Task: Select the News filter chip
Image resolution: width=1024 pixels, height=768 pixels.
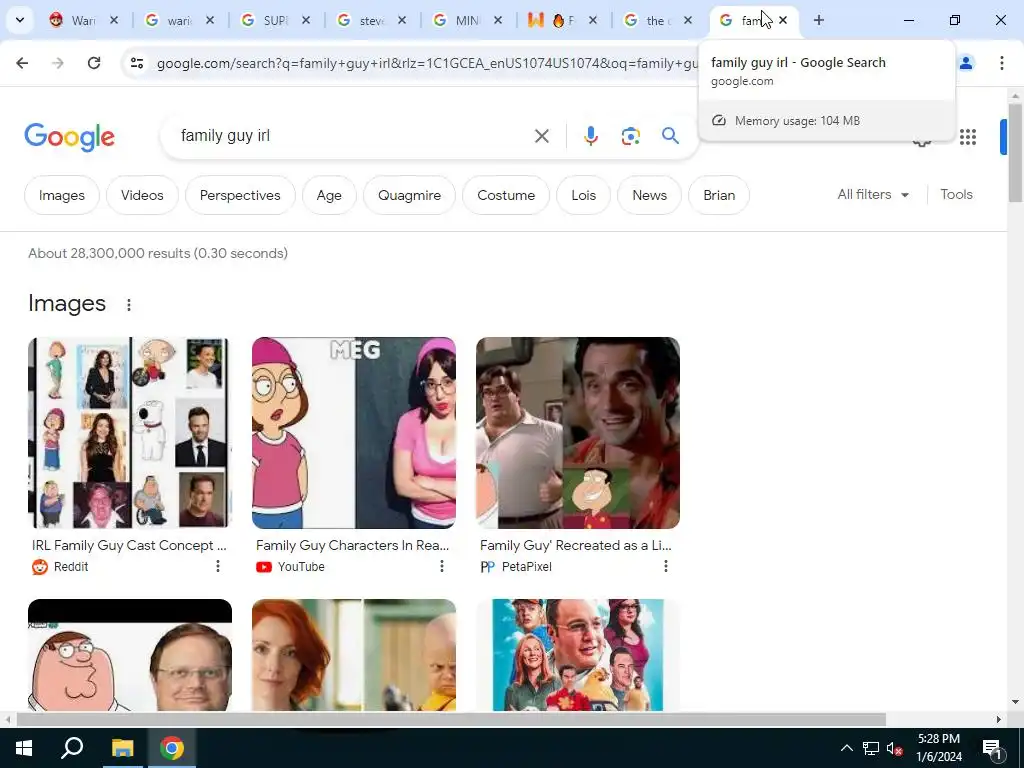Action: pyautogui.click(x=650, y=195)
